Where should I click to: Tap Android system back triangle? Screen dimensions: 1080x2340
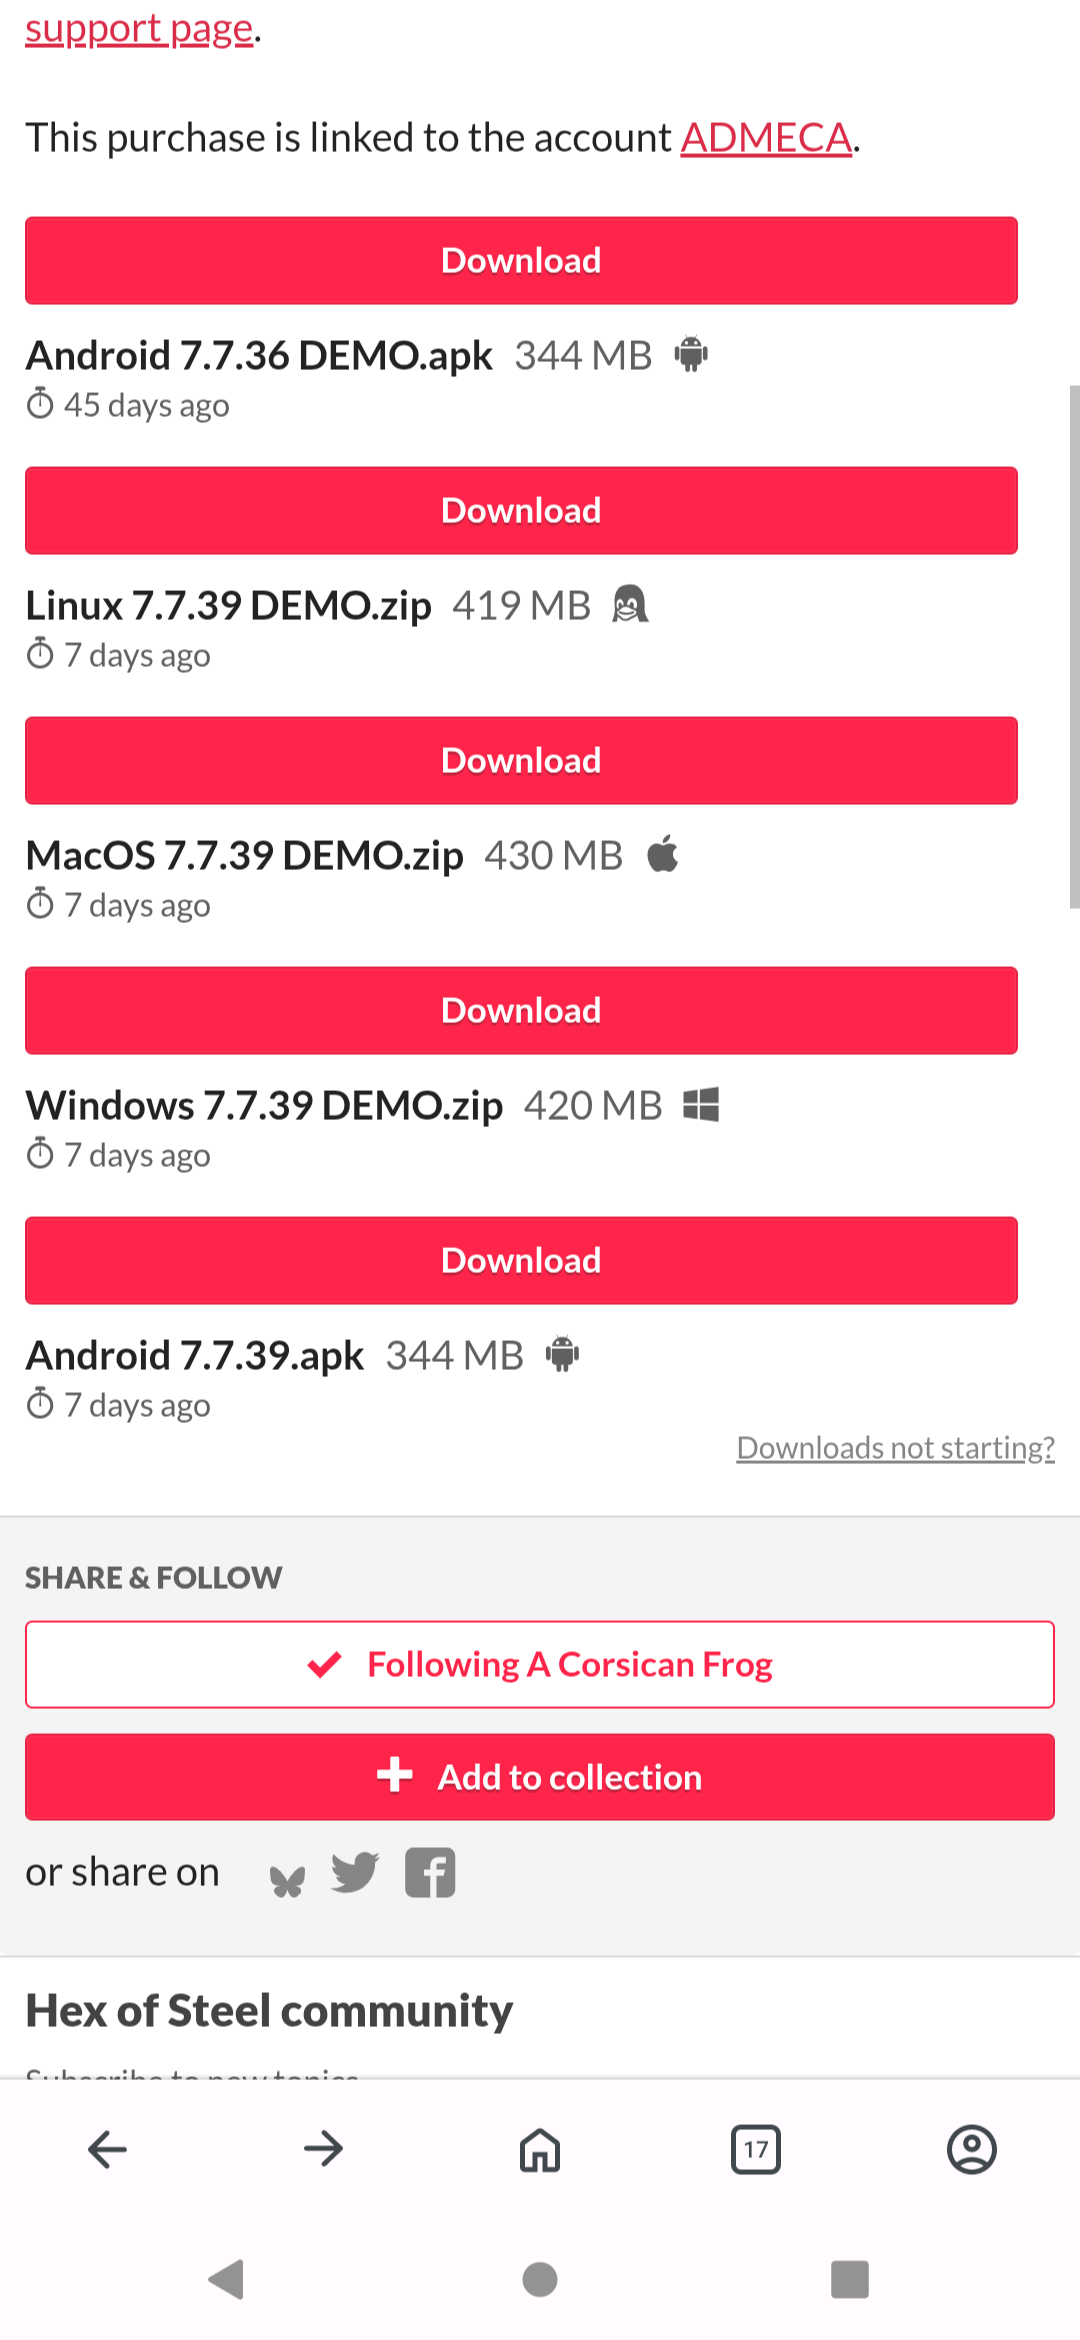point(227,2280)
